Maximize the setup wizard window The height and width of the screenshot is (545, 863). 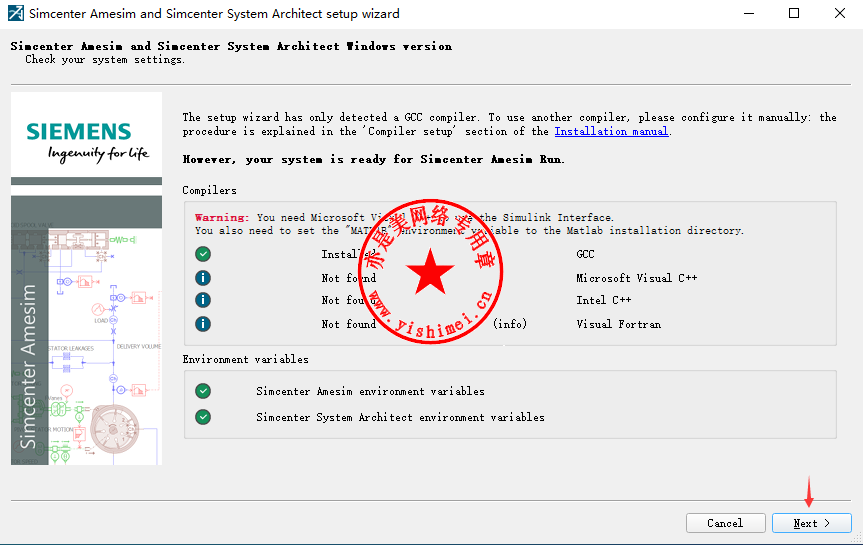point(794,13)
